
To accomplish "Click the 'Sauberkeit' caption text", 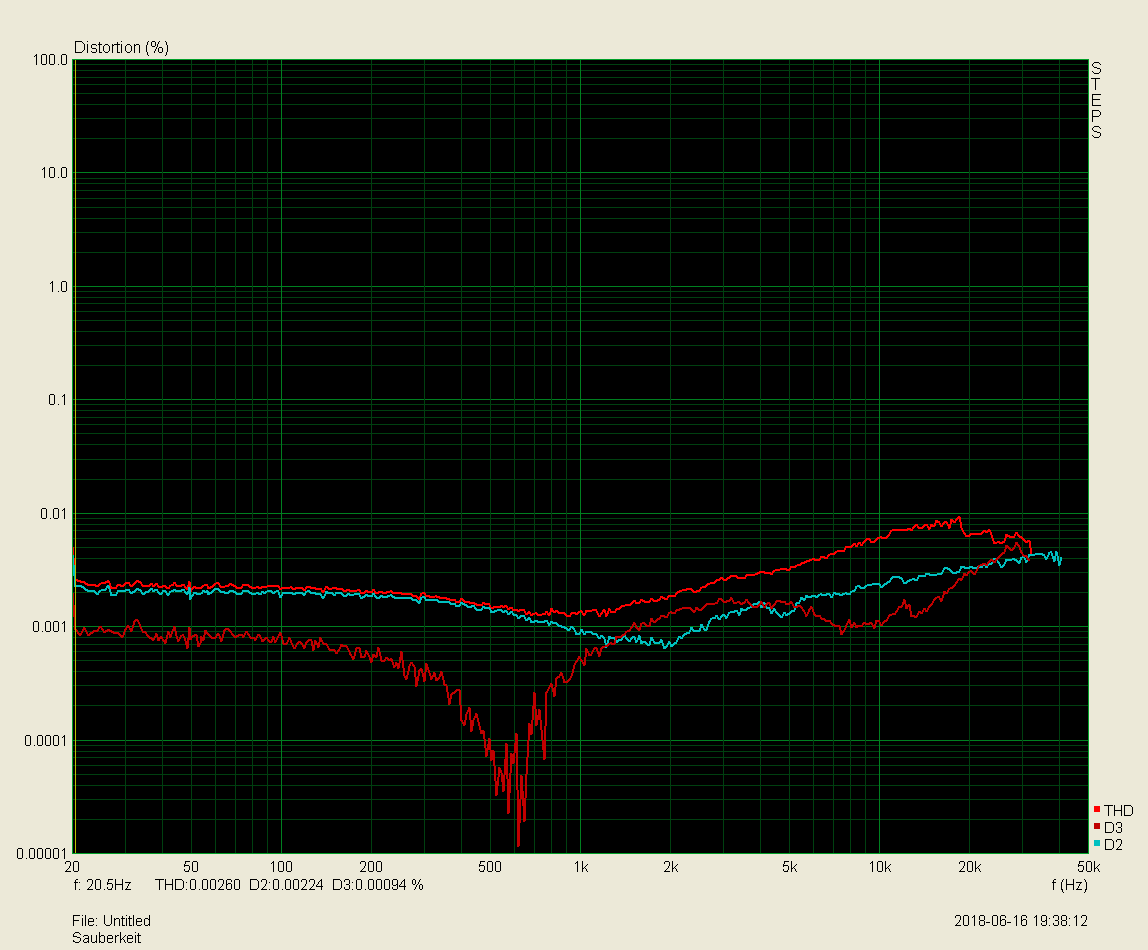I will click(106, 938).
